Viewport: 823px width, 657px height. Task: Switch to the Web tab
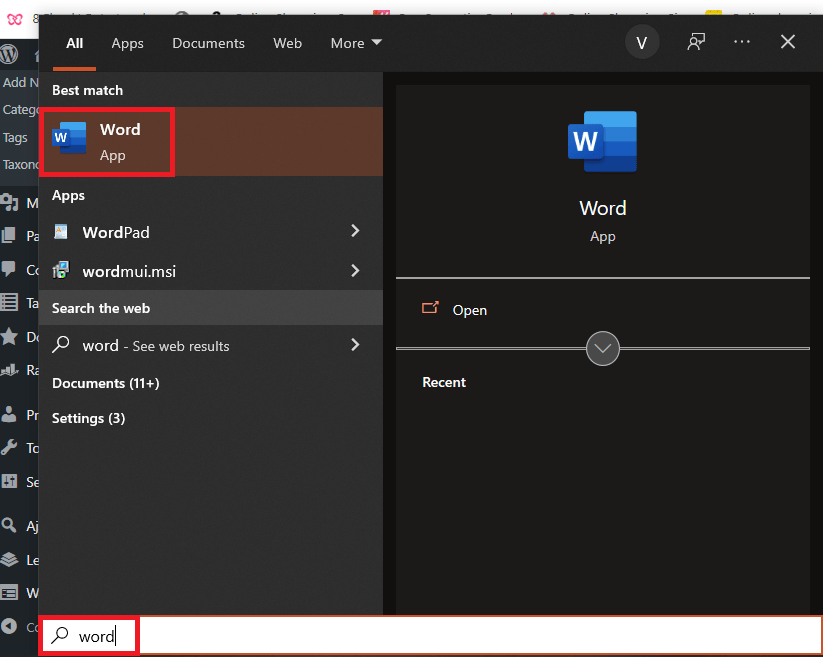tap(287, 43)
